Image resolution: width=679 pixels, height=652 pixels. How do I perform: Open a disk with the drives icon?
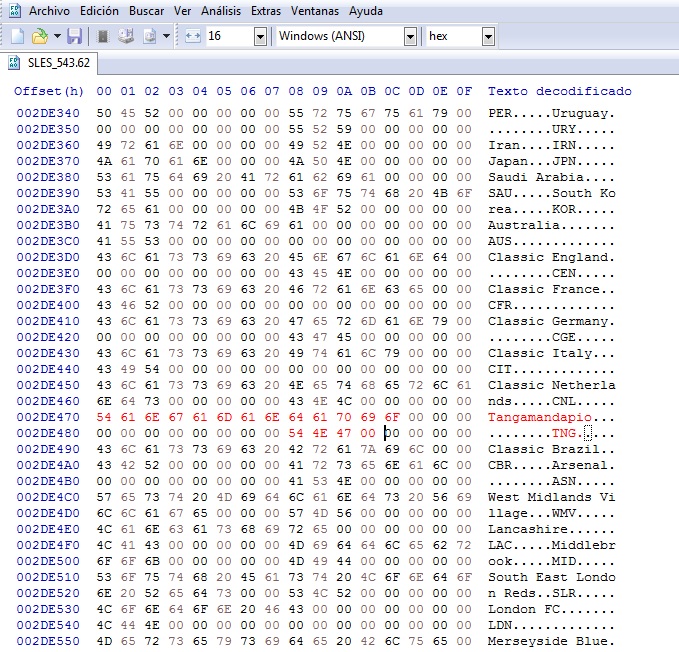point(126,36)
